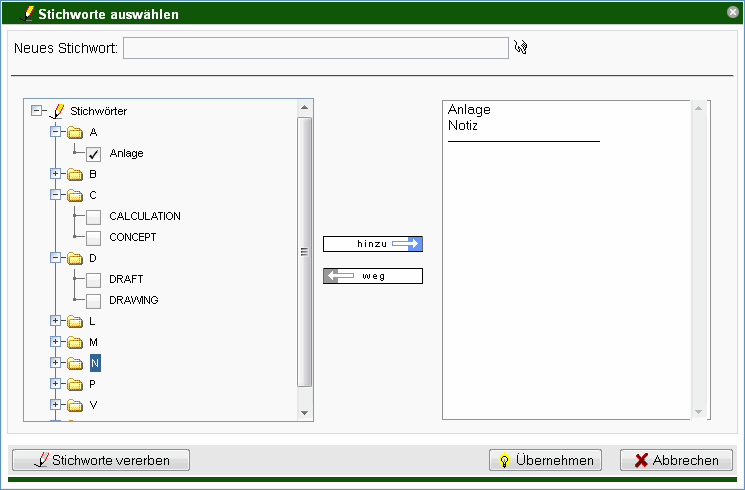
Task: Click the Stichwörter root pencil icon
Action: pos(57,111)
